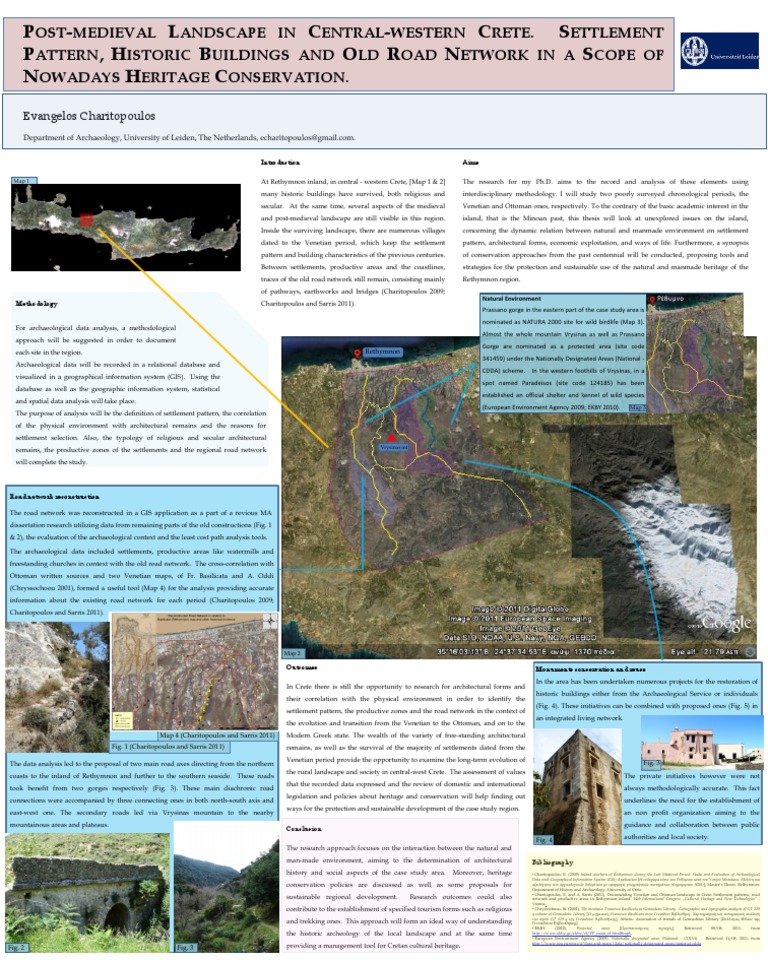This screenshot has width=768, height=960.
Task: Click the red study-area square on the Crete map
Action: [x=86, y=220]
